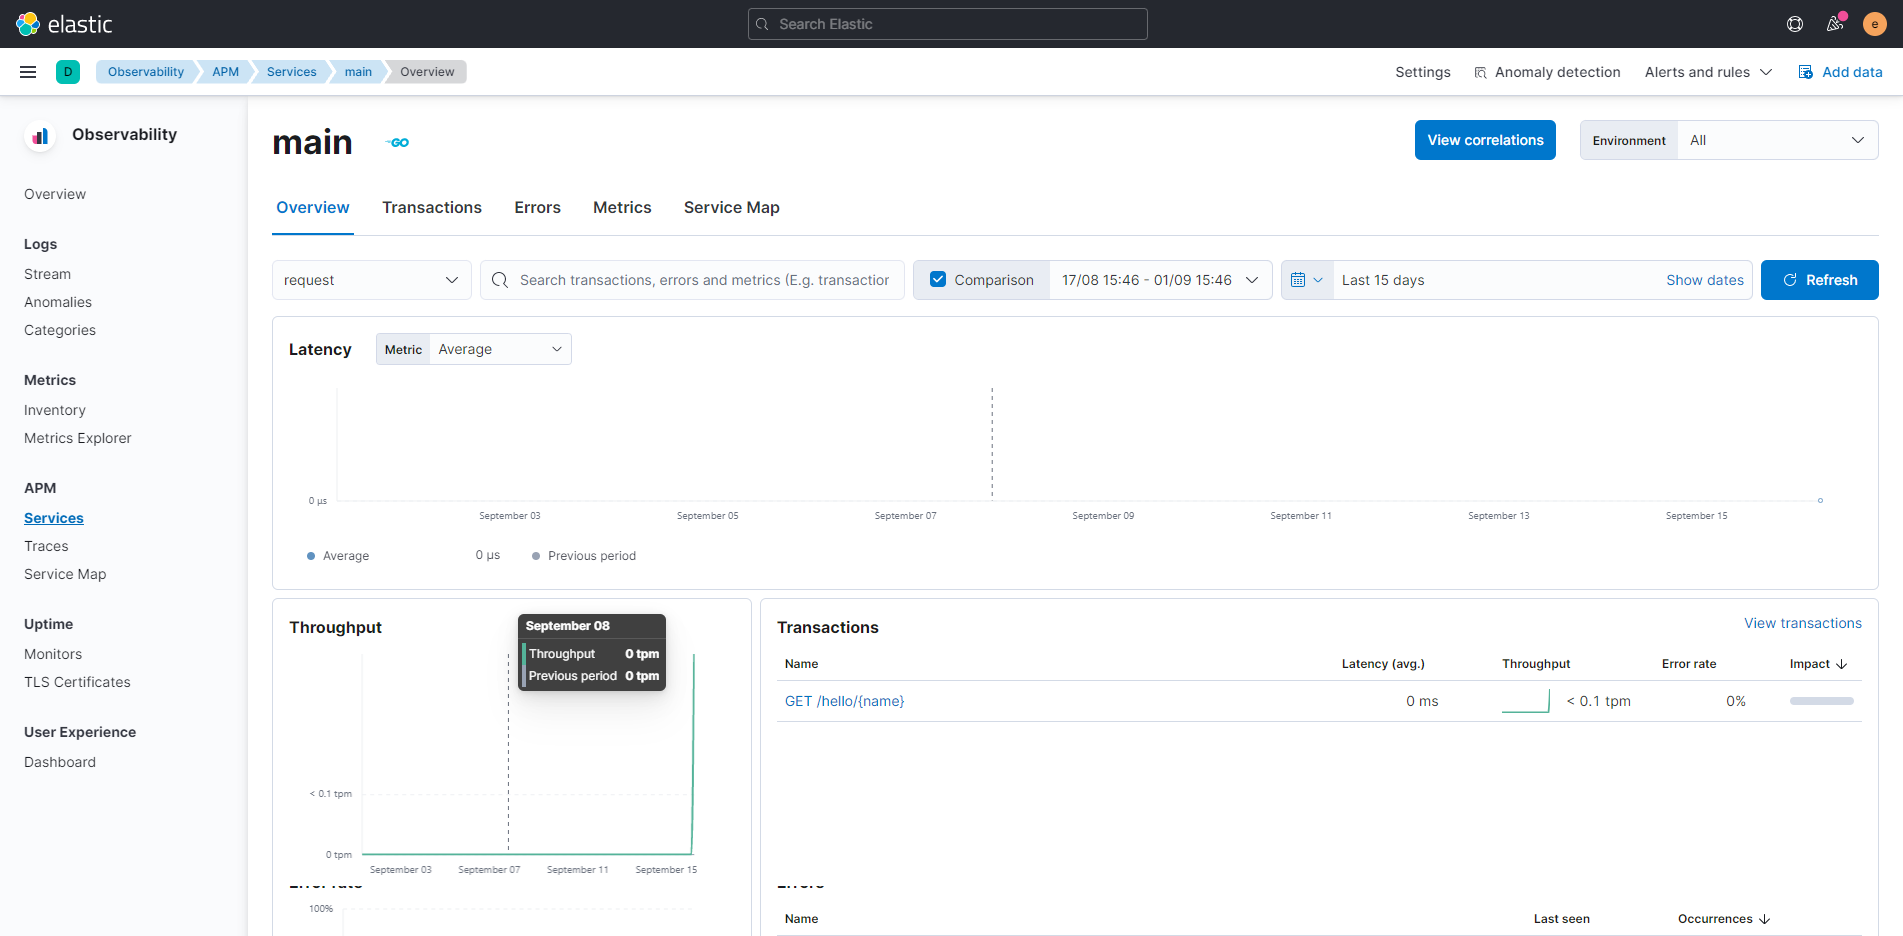Viewport: 1903px width, 936px height.
Task: Sort errors by Occurrences arrow
Action: tap(1764, 919)
